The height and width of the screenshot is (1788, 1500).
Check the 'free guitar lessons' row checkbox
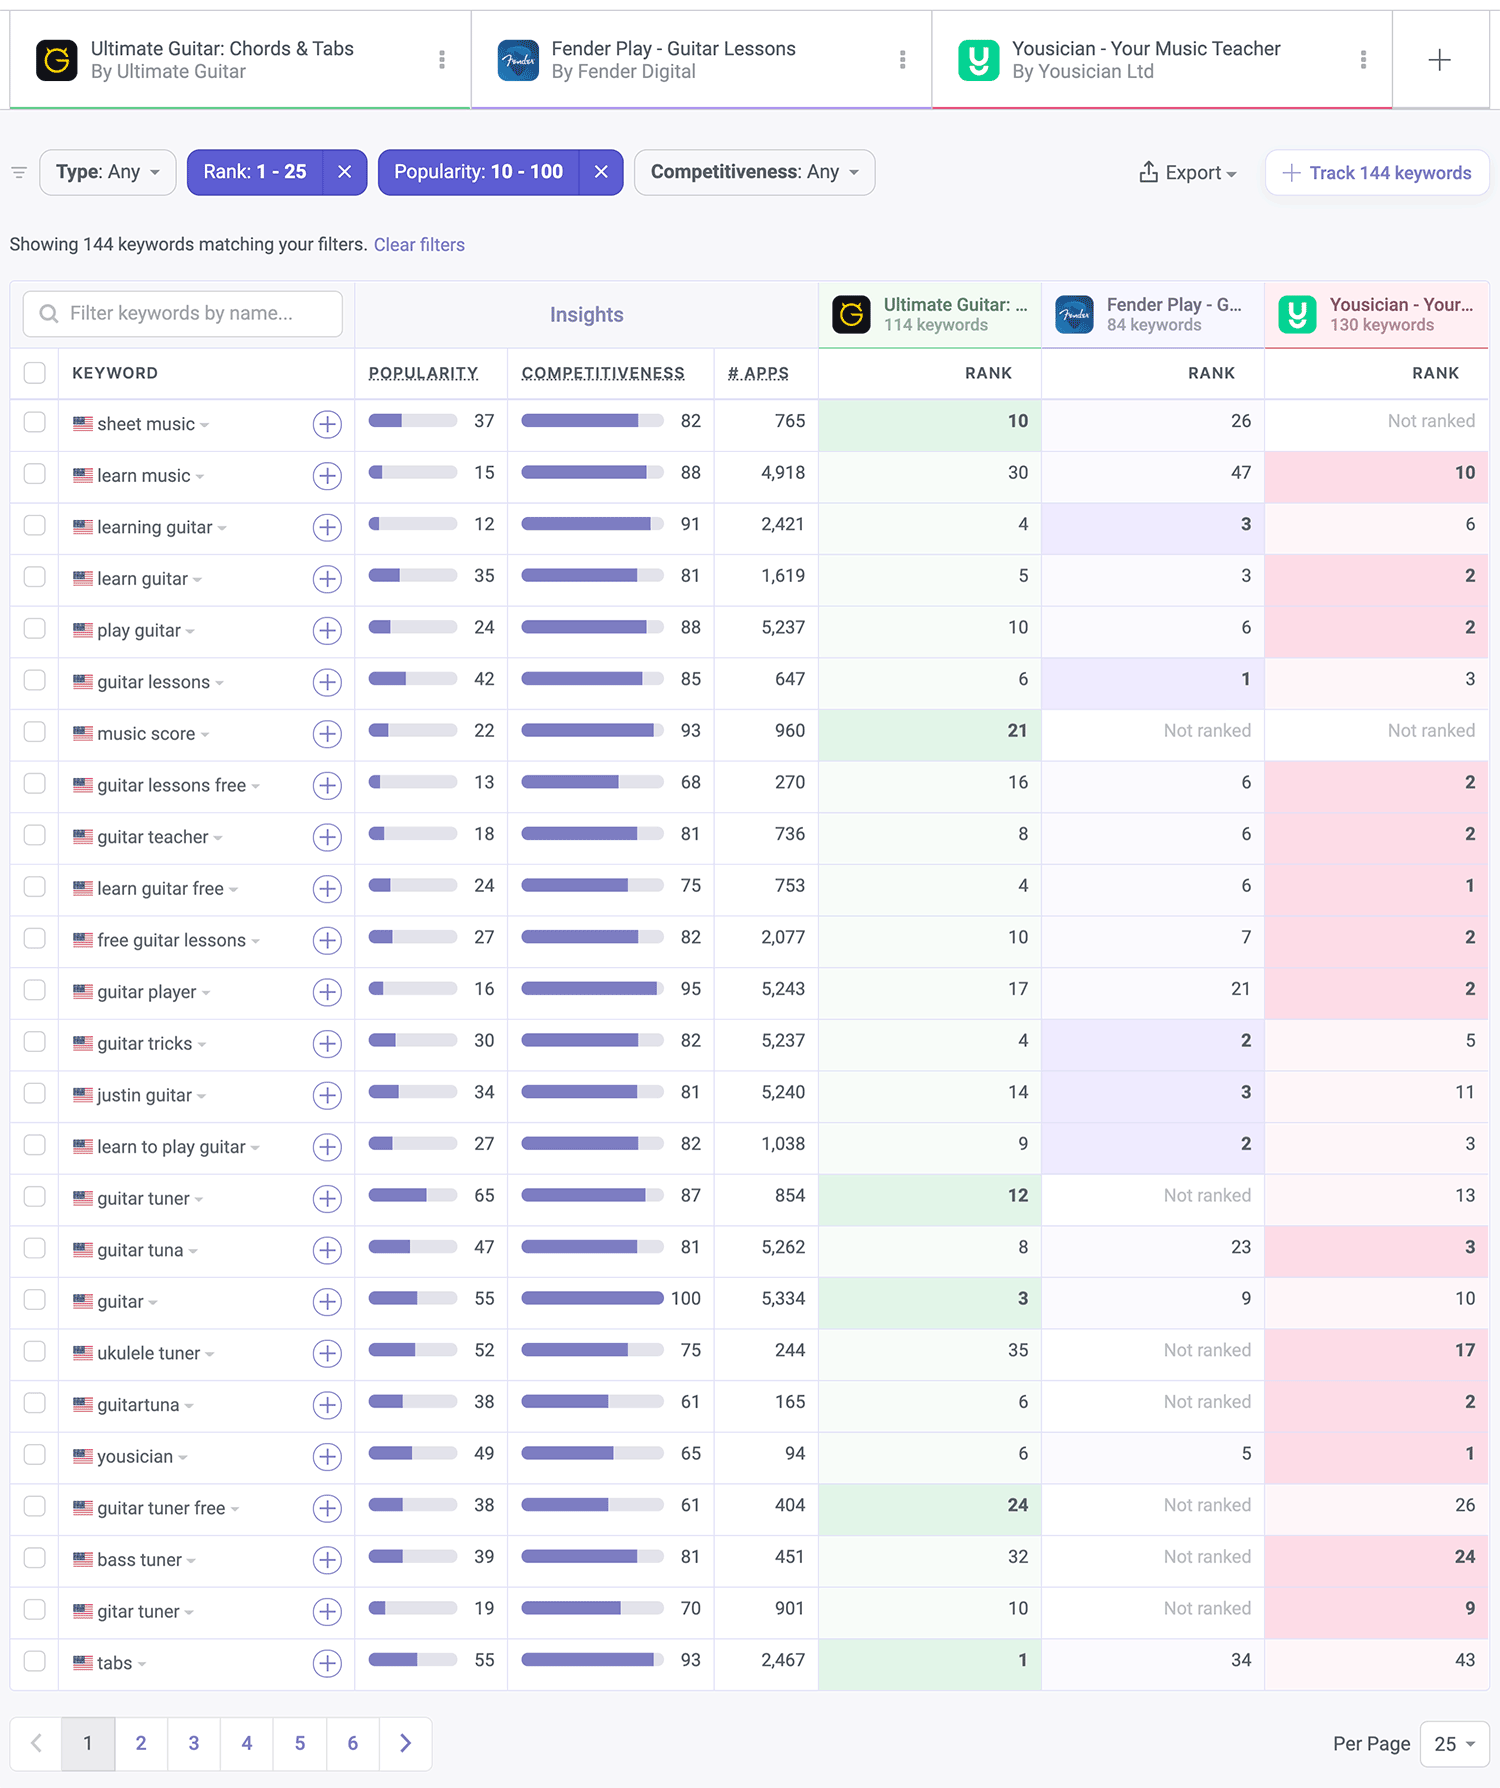coord(35,938)
